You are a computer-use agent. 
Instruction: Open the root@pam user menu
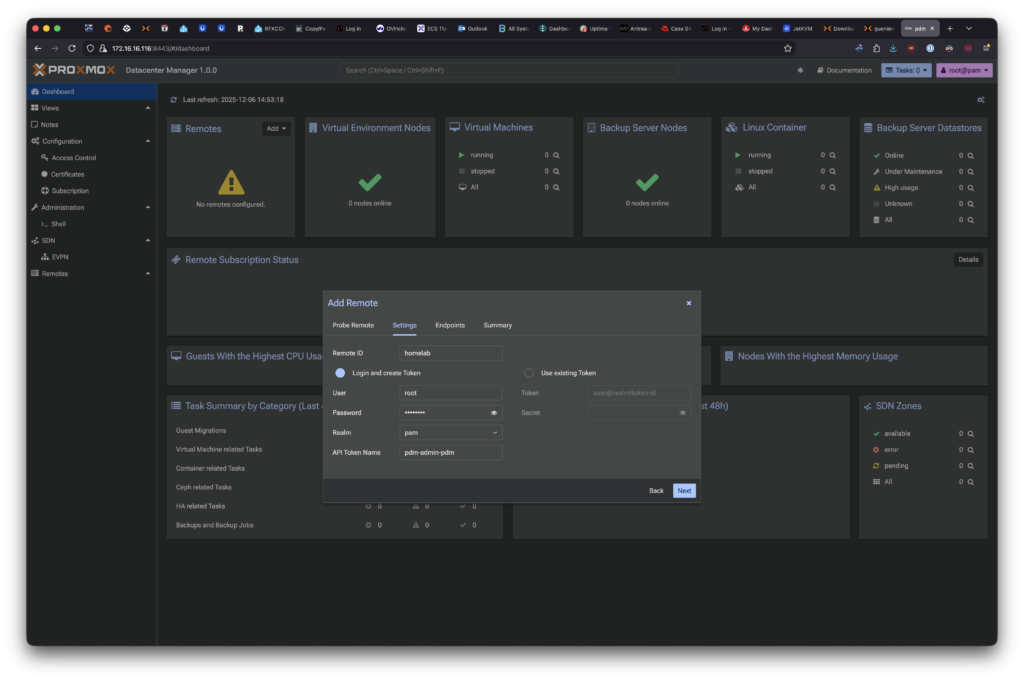(964, 70)
